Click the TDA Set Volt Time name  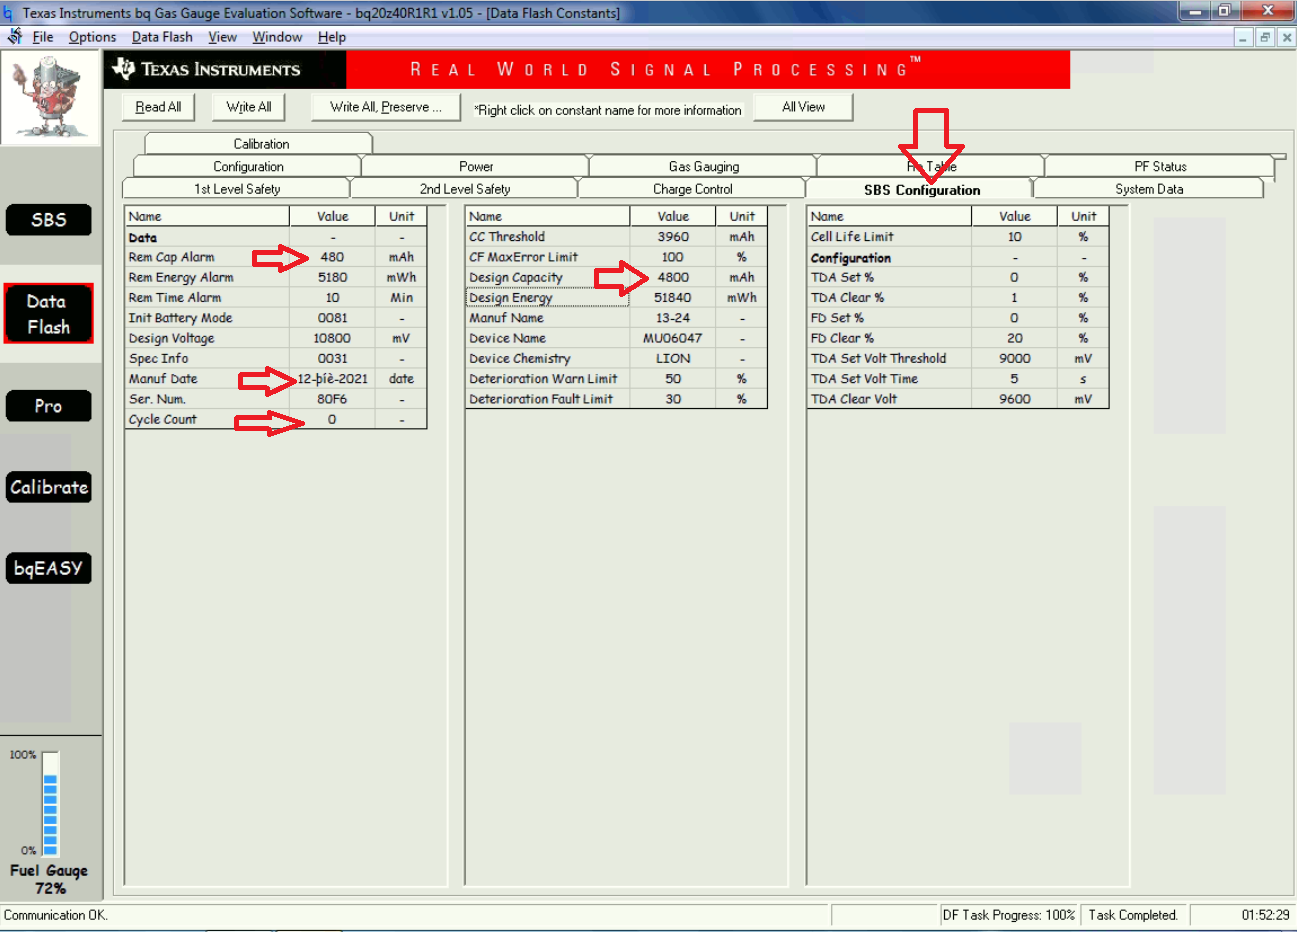click(x=864, y=379)
